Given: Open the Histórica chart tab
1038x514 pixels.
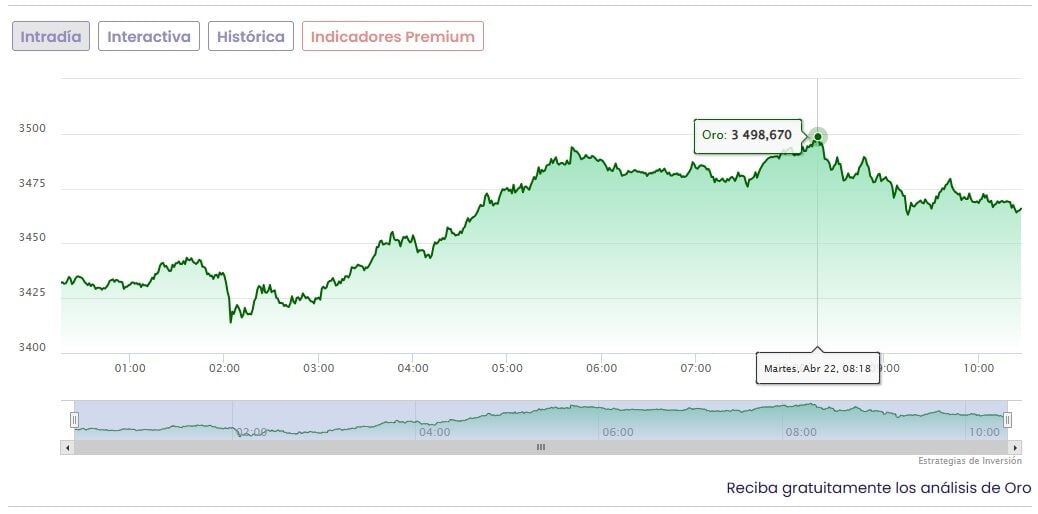Looking at the screenshot, I should 251,37.
